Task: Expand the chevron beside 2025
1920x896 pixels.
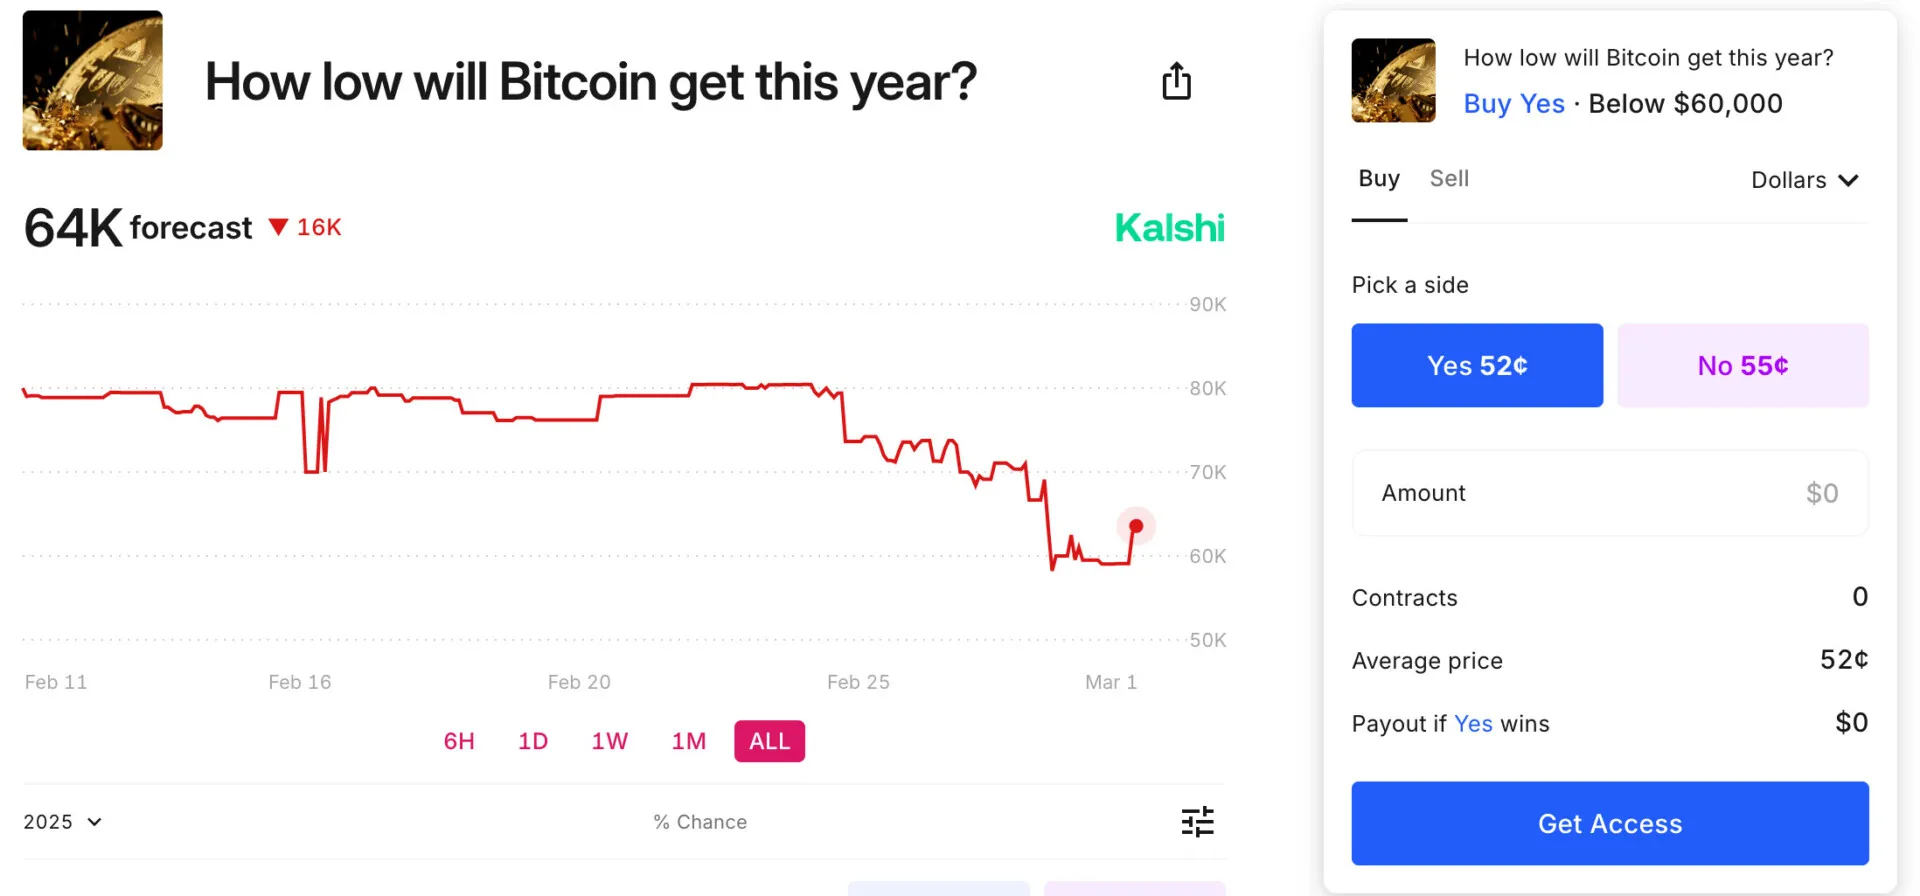Action: [x=95, y=822]
